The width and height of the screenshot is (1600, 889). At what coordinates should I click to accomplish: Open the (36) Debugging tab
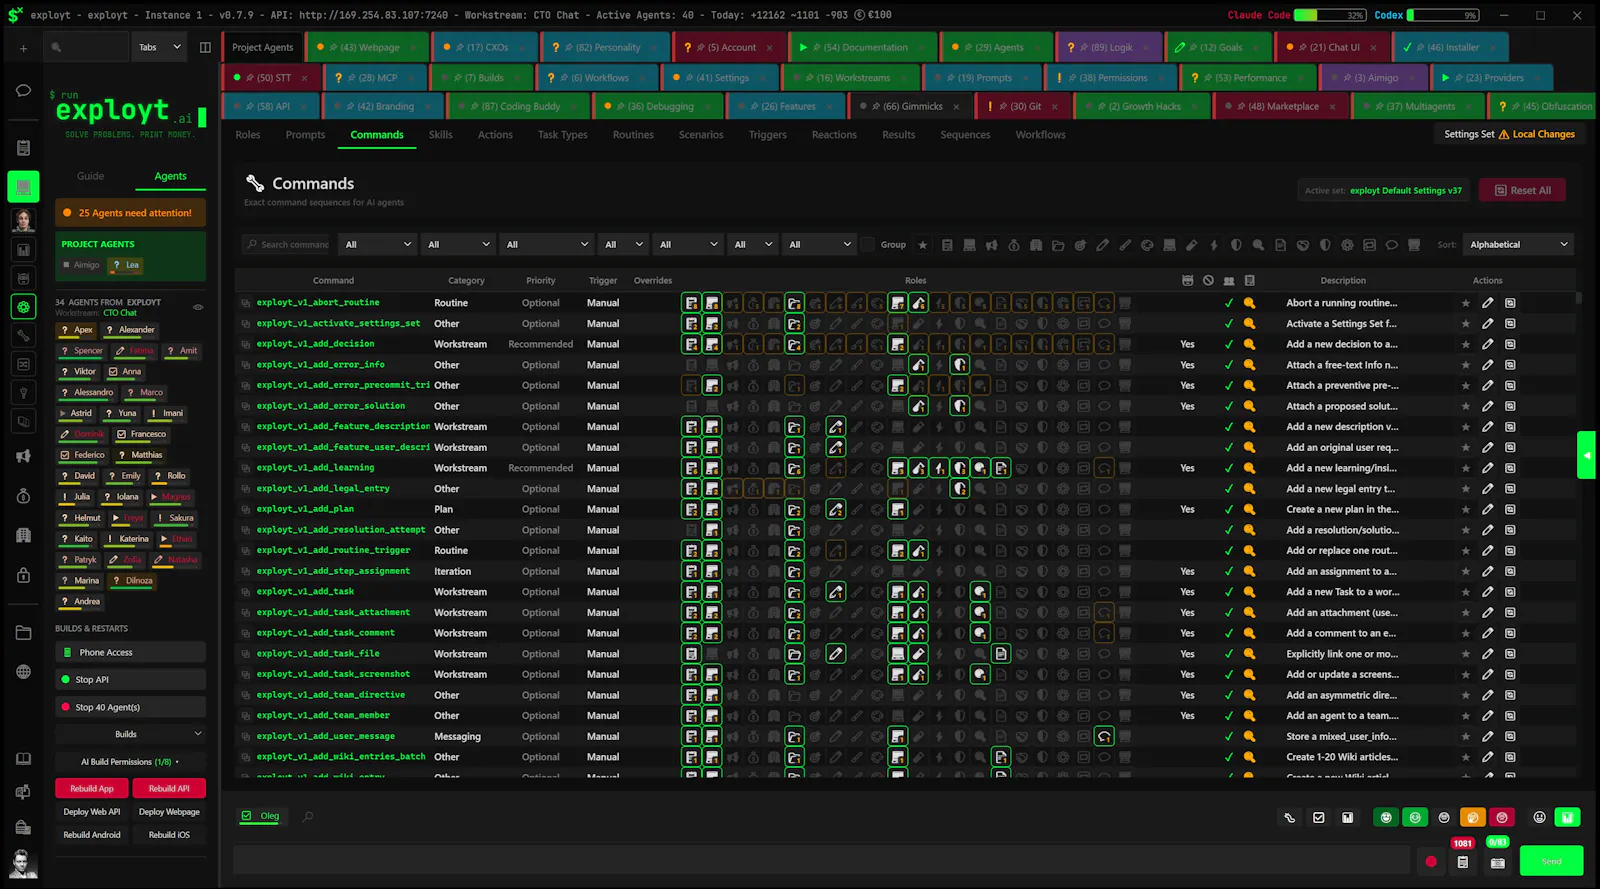click(658, 106)
